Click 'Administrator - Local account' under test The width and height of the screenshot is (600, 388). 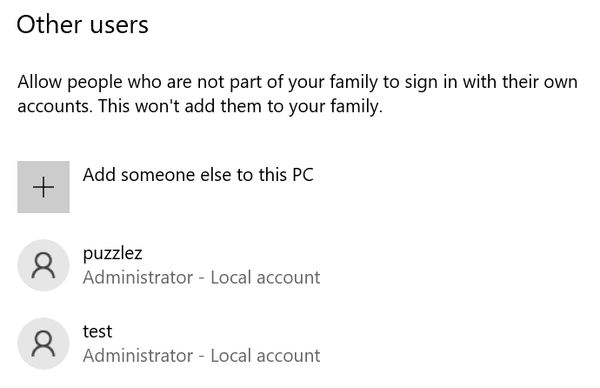[202, 355]
